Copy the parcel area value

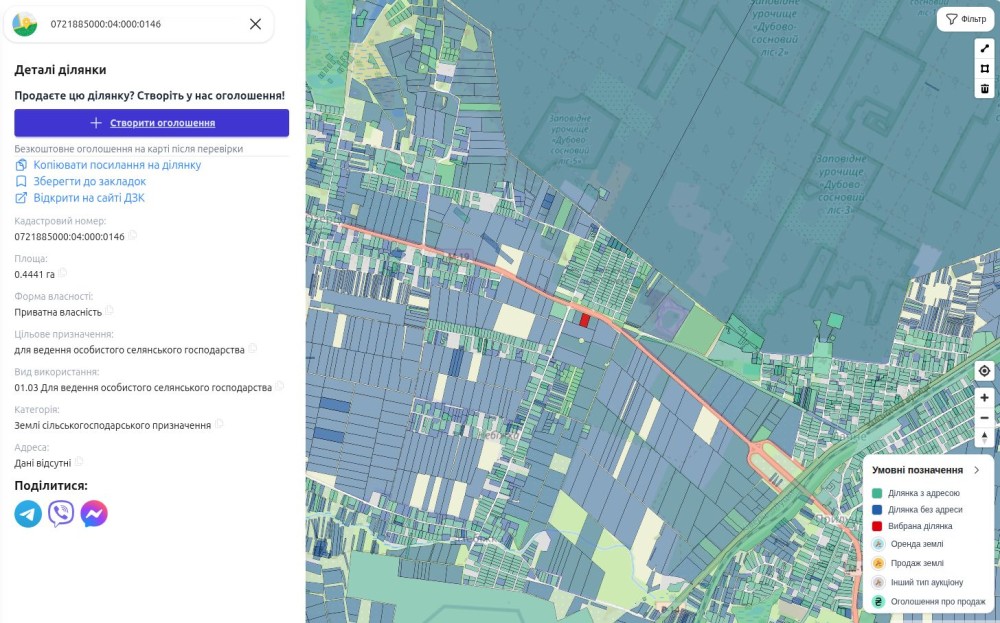63,273
